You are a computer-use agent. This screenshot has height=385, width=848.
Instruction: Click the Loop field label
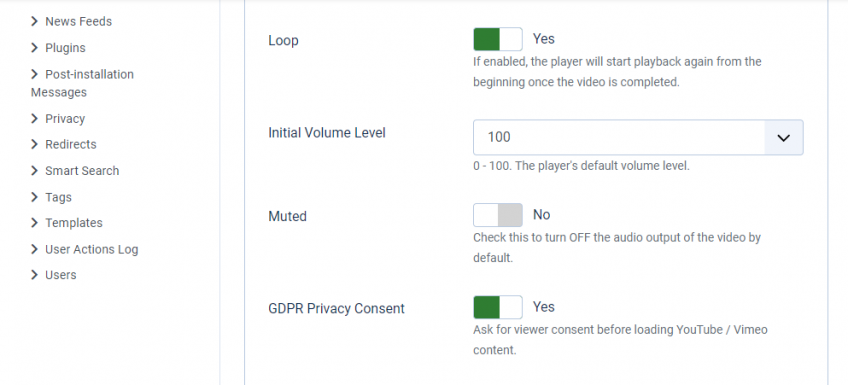[x=283, y=41]
